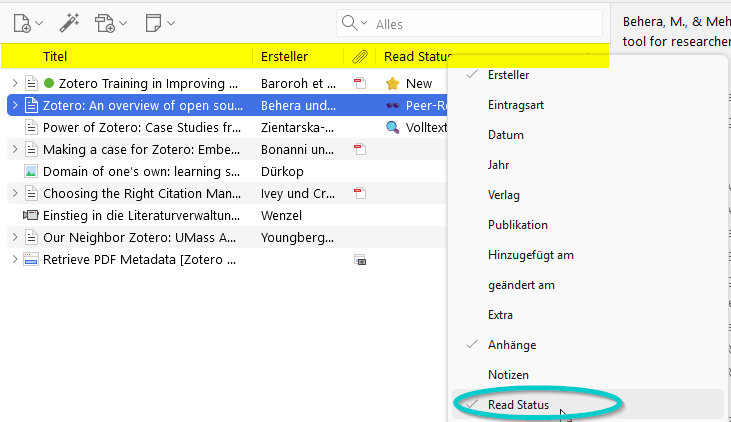The image size is (731, 422).
Task: Click the star New read status icon
Action: 393,83
